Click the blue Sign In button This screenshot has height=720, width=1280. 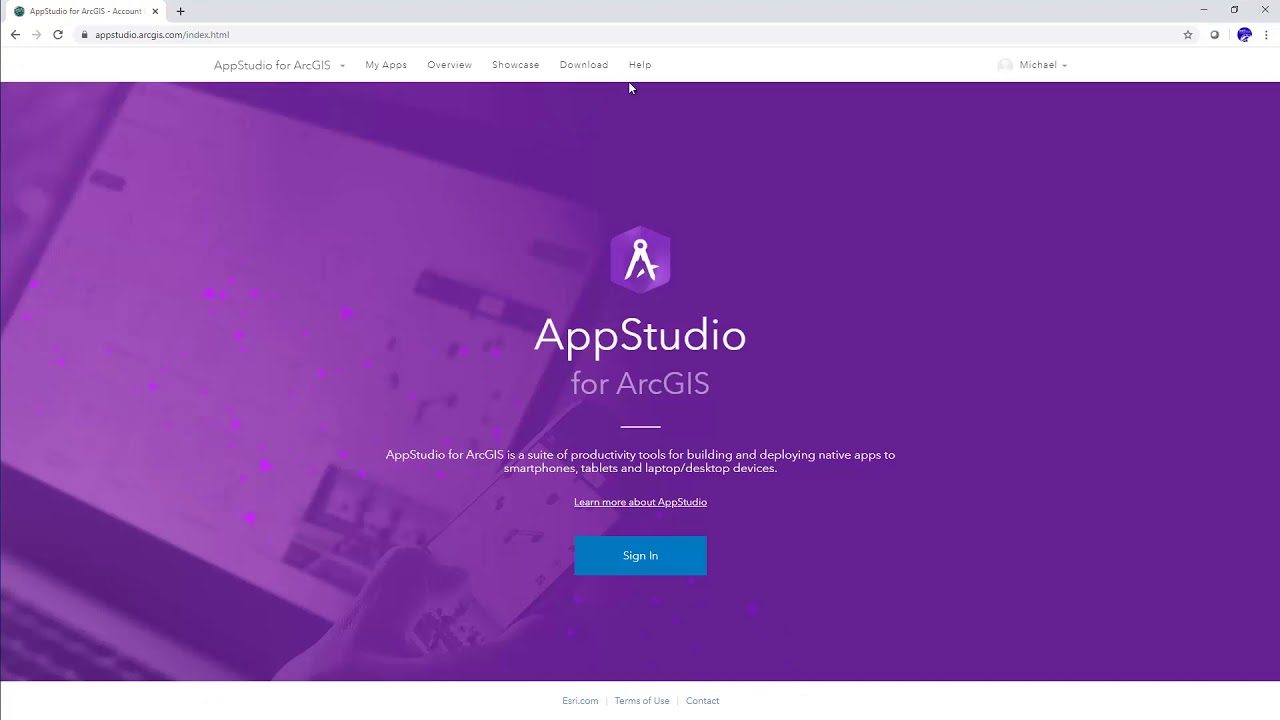click(x=640, y=556)
